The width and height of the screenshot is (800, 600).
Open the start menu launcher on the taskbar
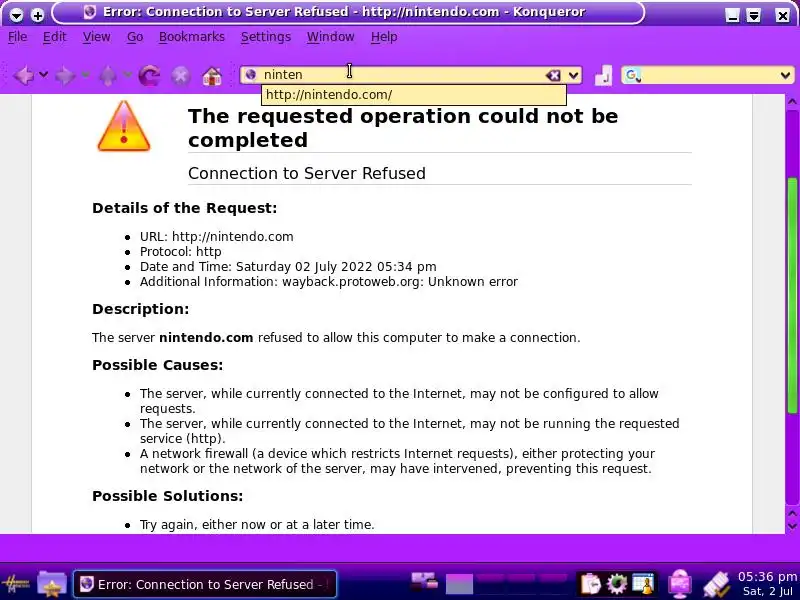16,583
